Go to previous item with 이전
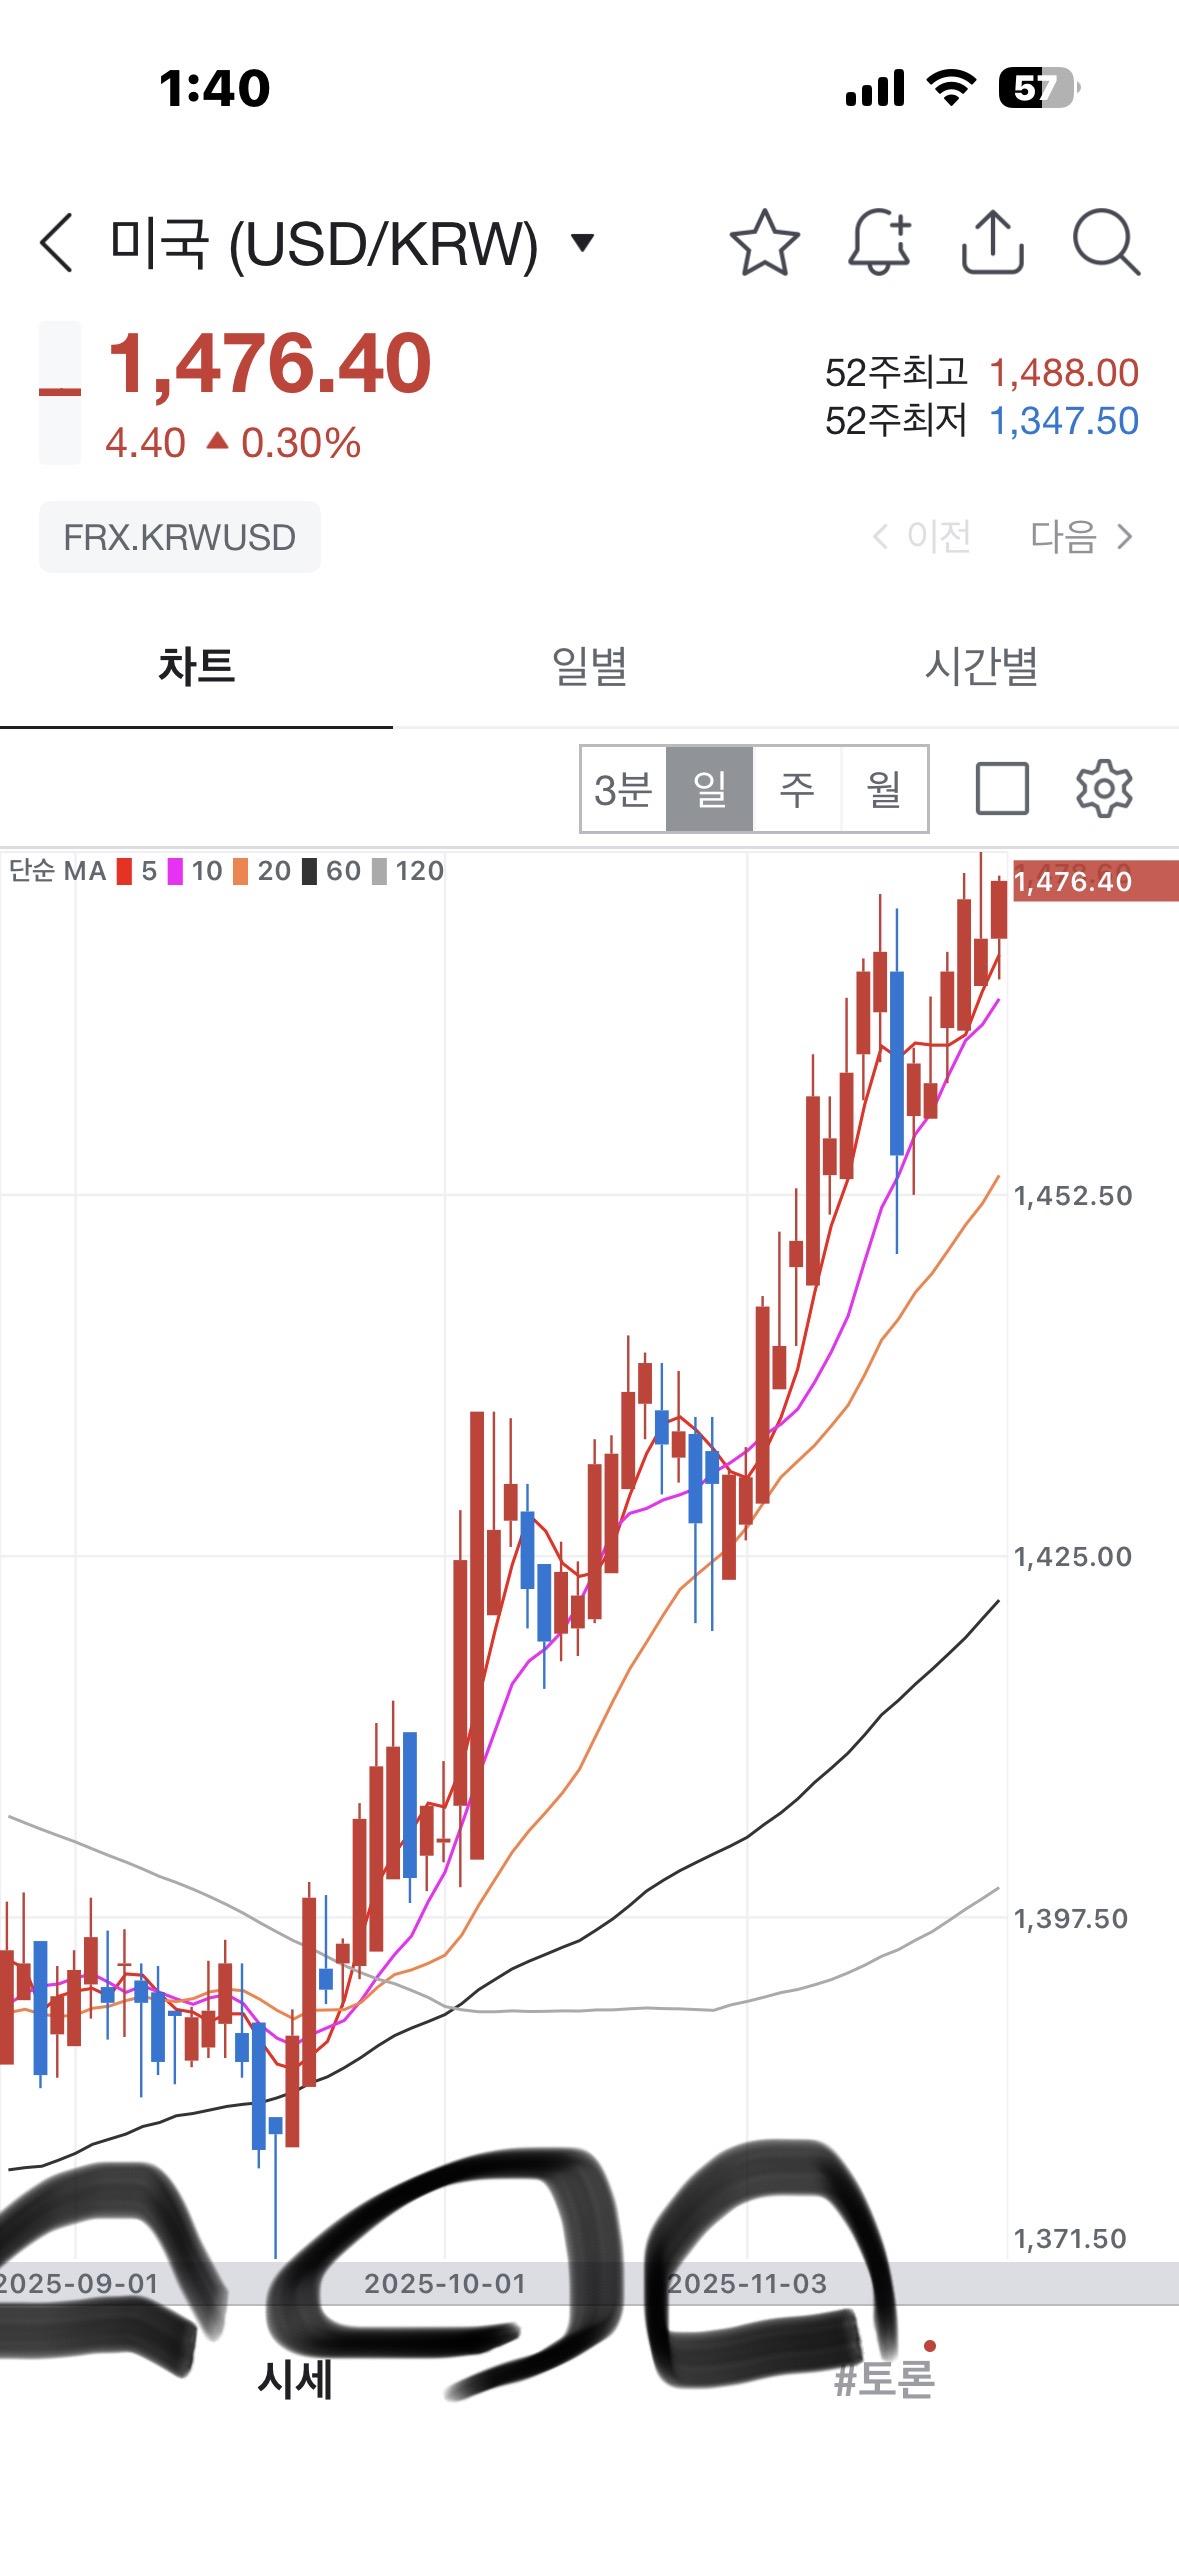Viewport: 1179px width, 2556px height. pyautogui.click(x=922, y=537)
